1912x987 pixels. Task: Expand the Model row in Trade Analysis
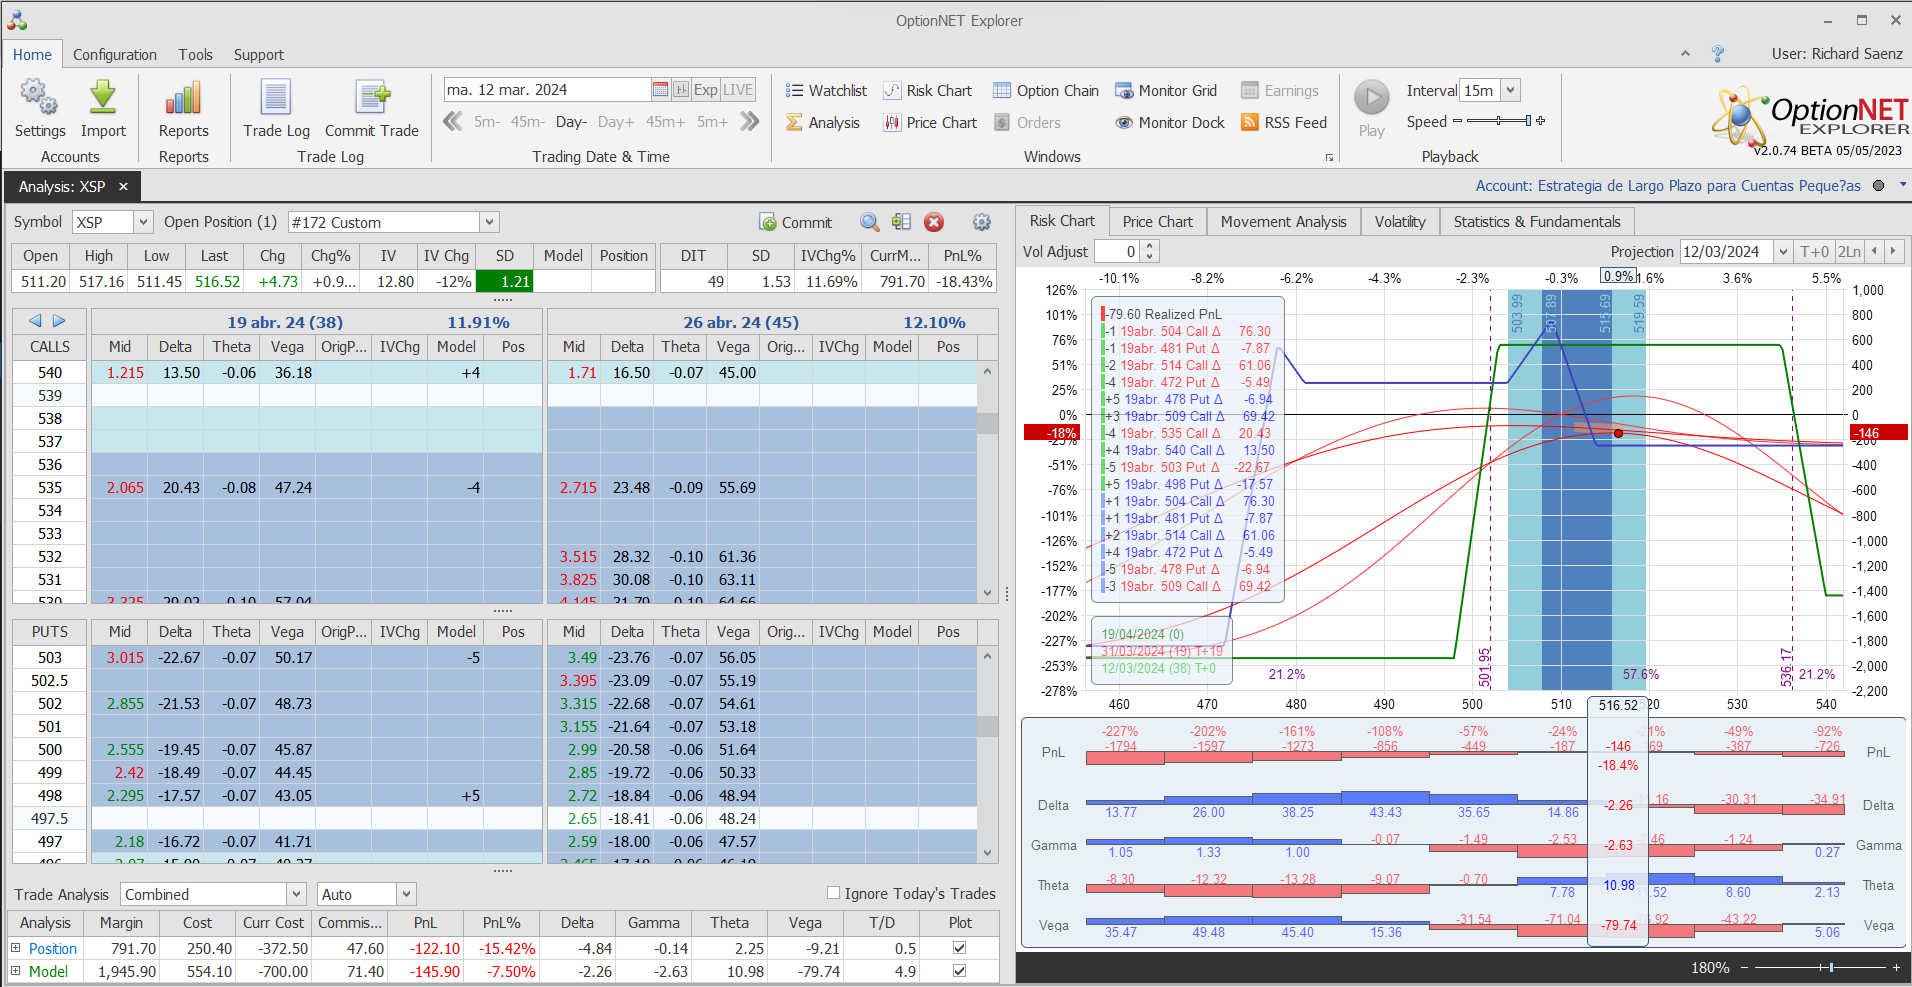[15, 971]
